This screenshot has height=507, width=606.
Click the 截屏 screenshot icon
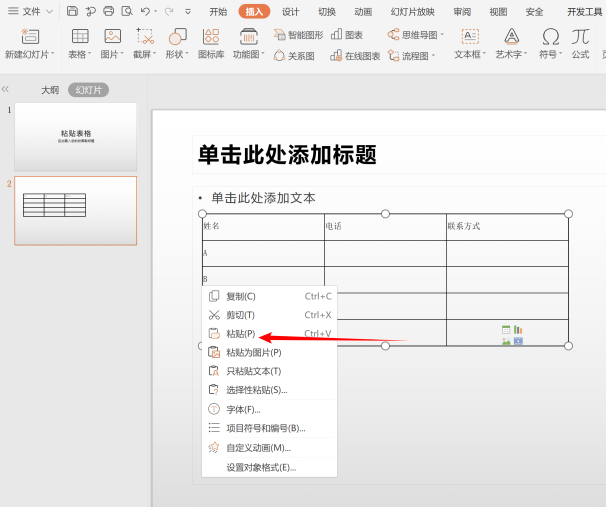145,36
